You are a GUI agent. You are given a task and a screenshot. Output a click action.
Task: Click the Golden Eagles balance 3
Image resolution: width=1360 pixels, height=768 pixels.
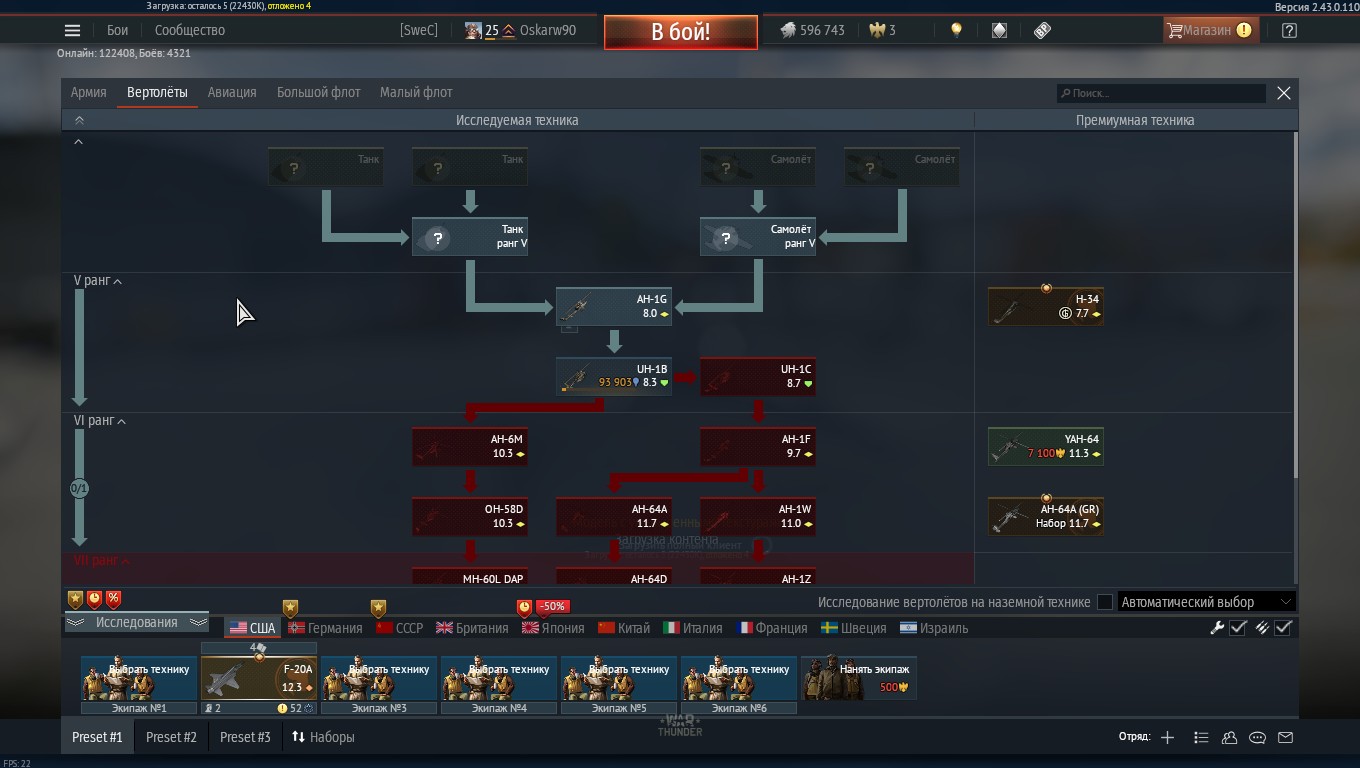pyautogui.click(x=882, y=30)
